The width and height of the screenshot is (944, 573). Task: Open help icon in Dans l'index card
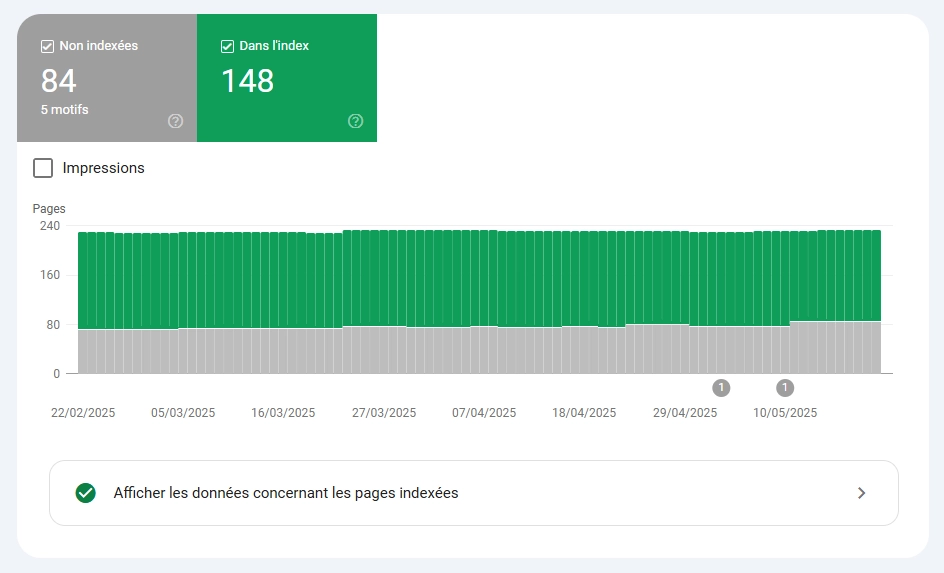pyautogui.click(x=355, y=121)
